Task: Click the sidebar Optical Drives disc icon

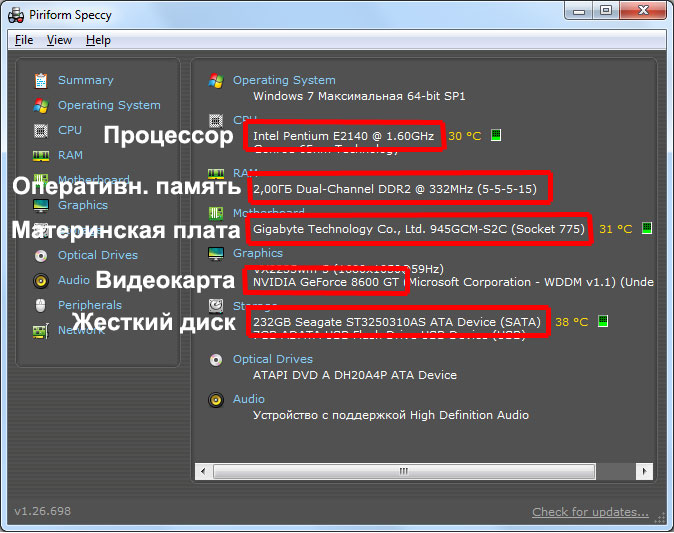Action: (x=41, y=256)
